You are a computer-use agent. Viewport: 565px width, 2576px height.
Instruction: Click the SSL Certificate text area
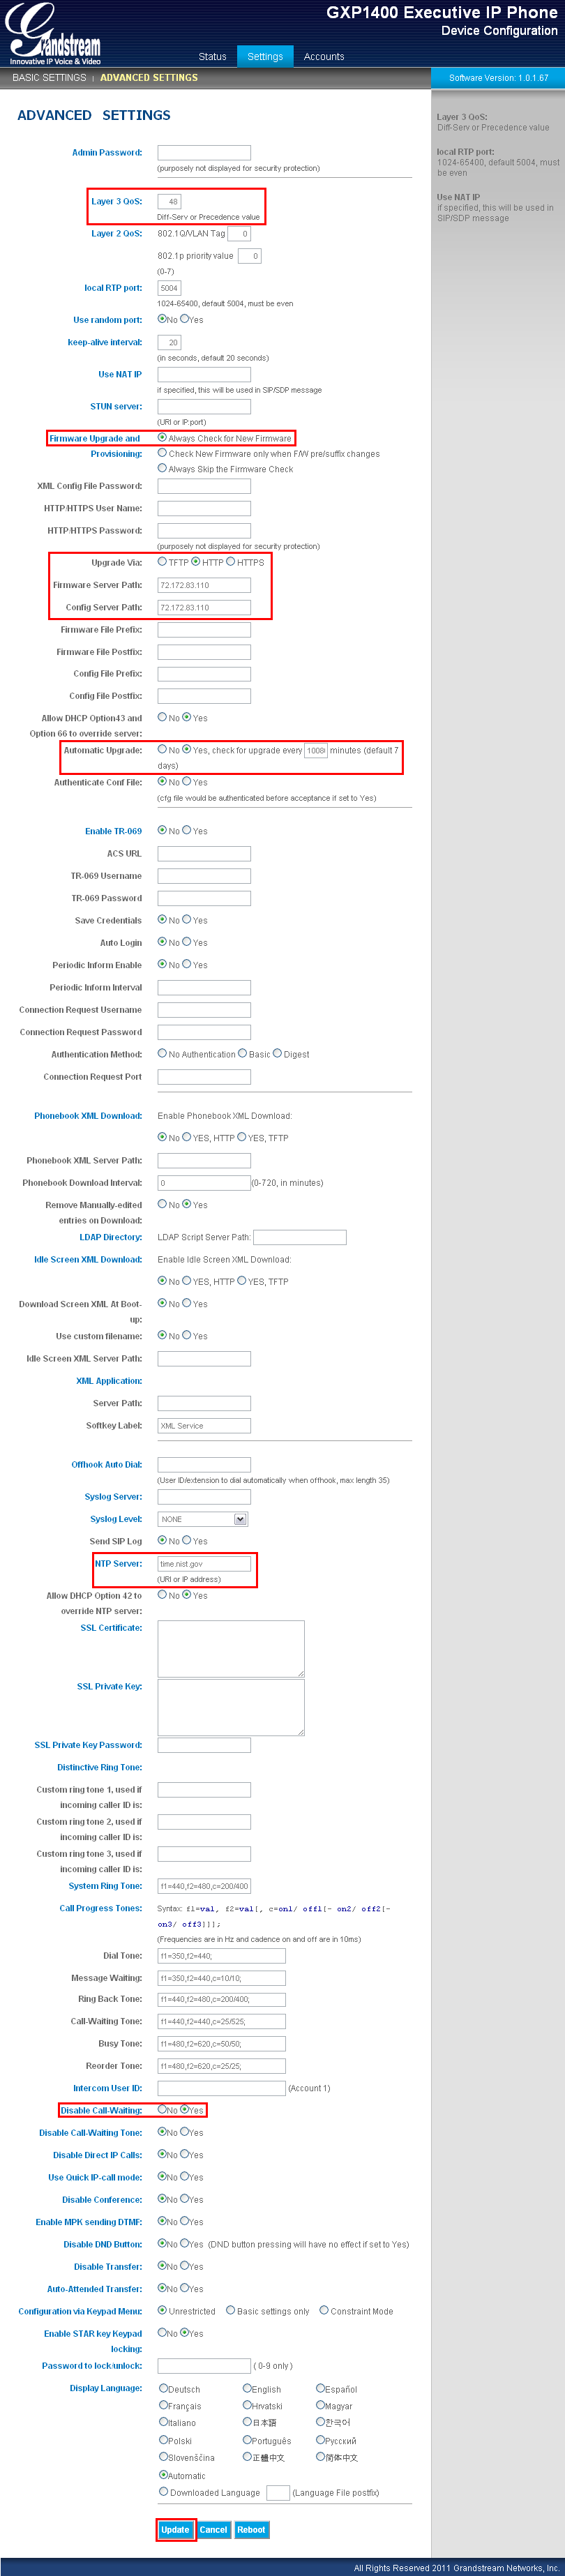pyautogui.click(x=230, y=1648)
